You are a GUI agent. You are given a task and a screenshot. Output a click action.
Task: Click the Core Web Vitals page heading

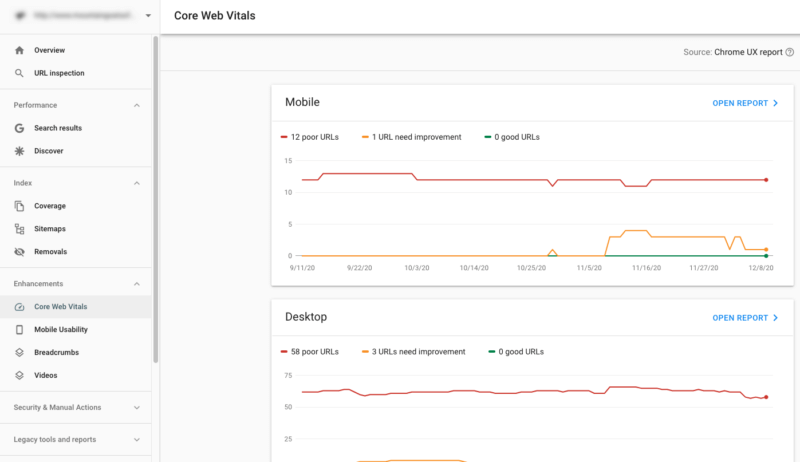coord(215,16)
